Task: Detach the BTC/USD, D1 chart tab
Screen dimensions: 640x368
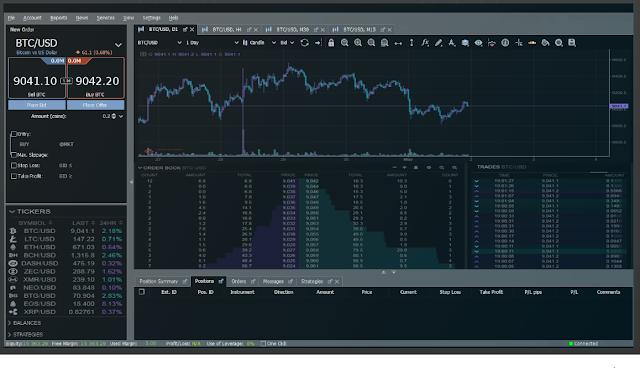Action: point(185,29)
